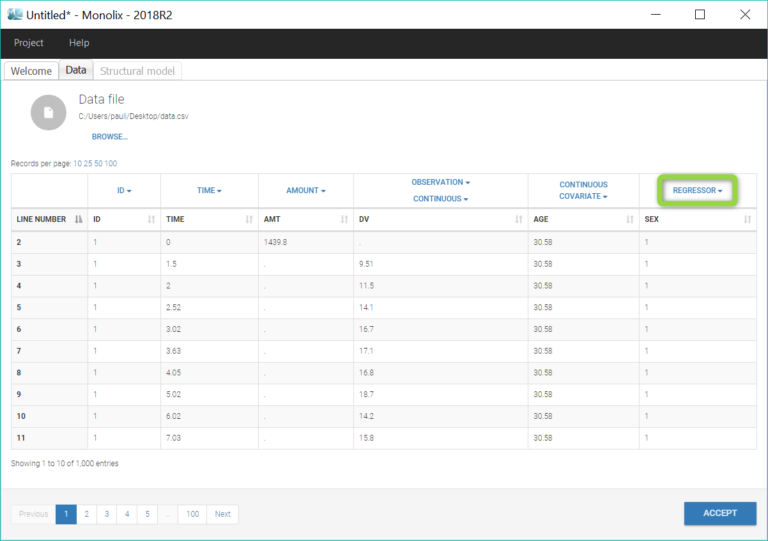Sort table by the SEX column arrows
Image resolution: width=768 pixels, height=541 pixels.
click(x=747, y=219)
